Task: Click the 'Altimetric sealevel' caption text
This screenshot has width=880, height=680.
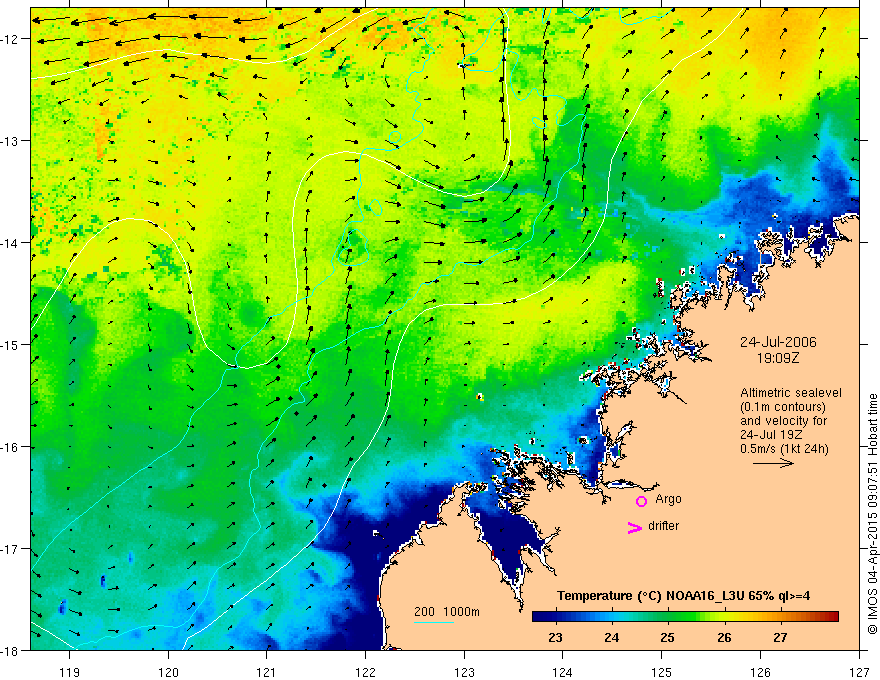Action: [x=791, y=393]
